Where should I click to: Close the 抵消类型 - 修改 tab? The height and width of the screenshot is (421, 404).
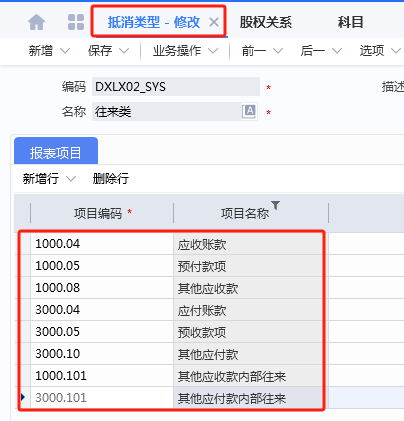pos(214,22)
